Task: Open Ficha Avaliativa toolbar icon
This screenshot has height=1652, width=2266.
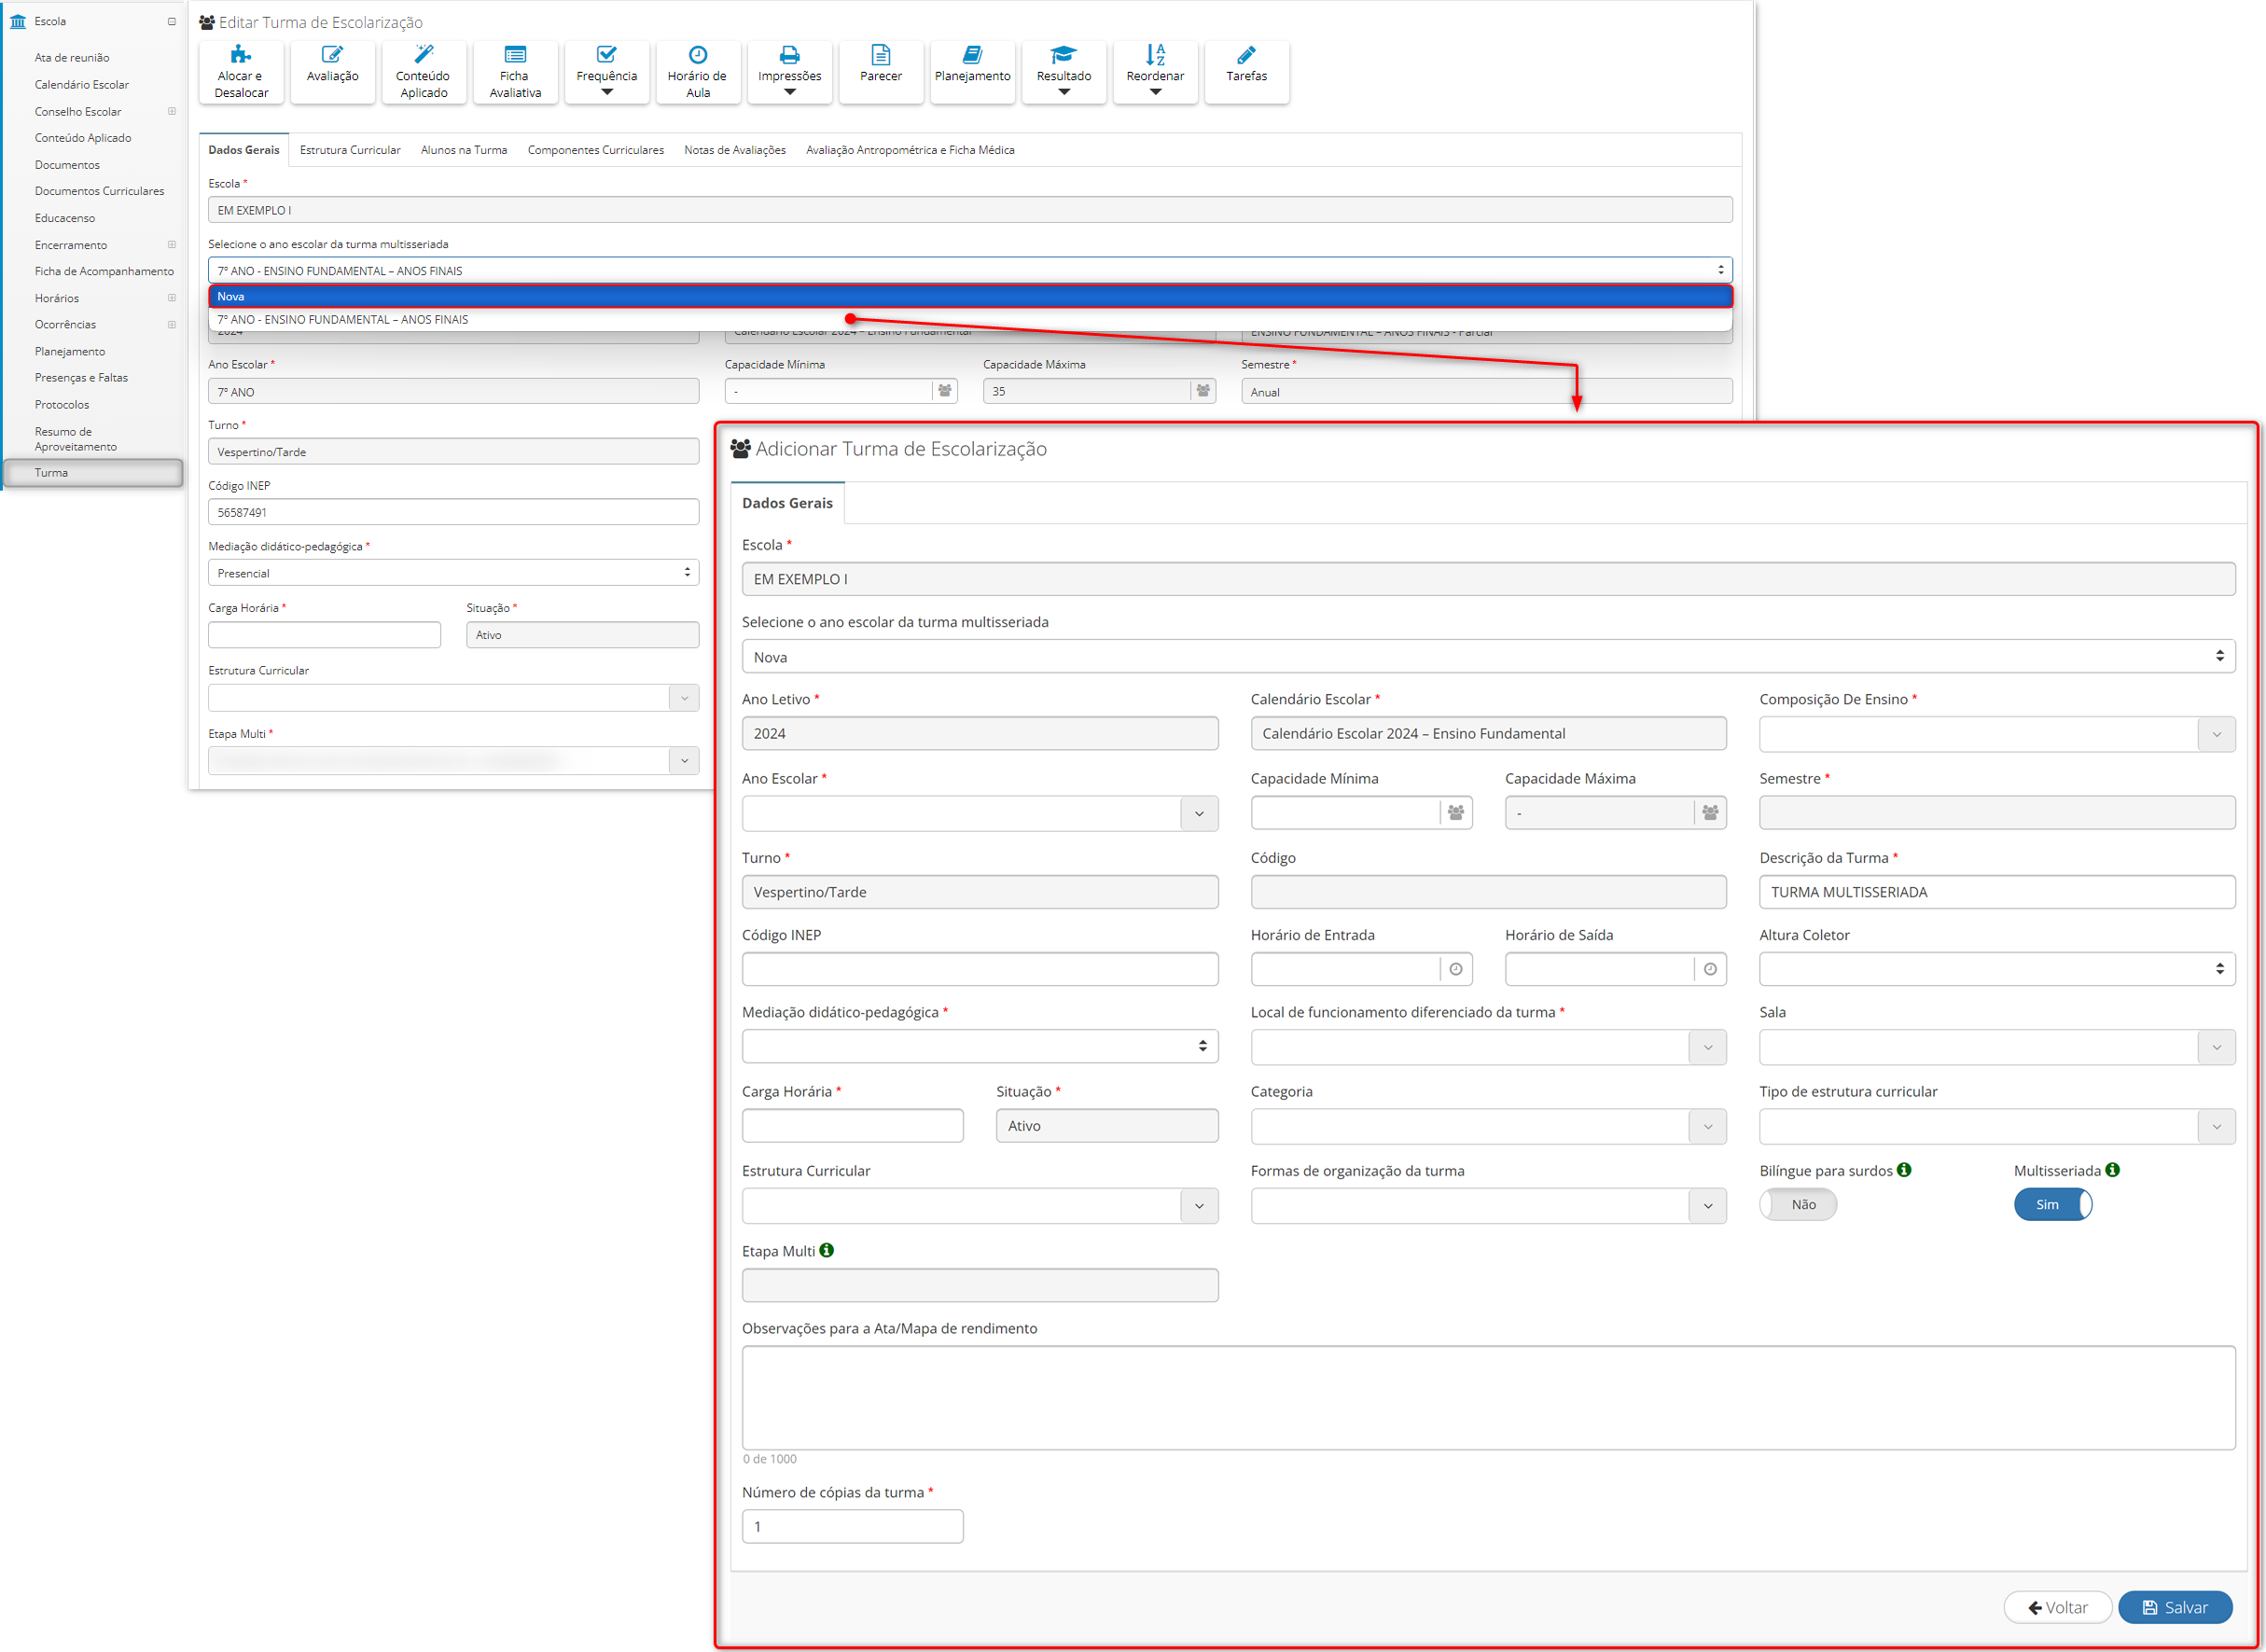Action: click(515, 71)
